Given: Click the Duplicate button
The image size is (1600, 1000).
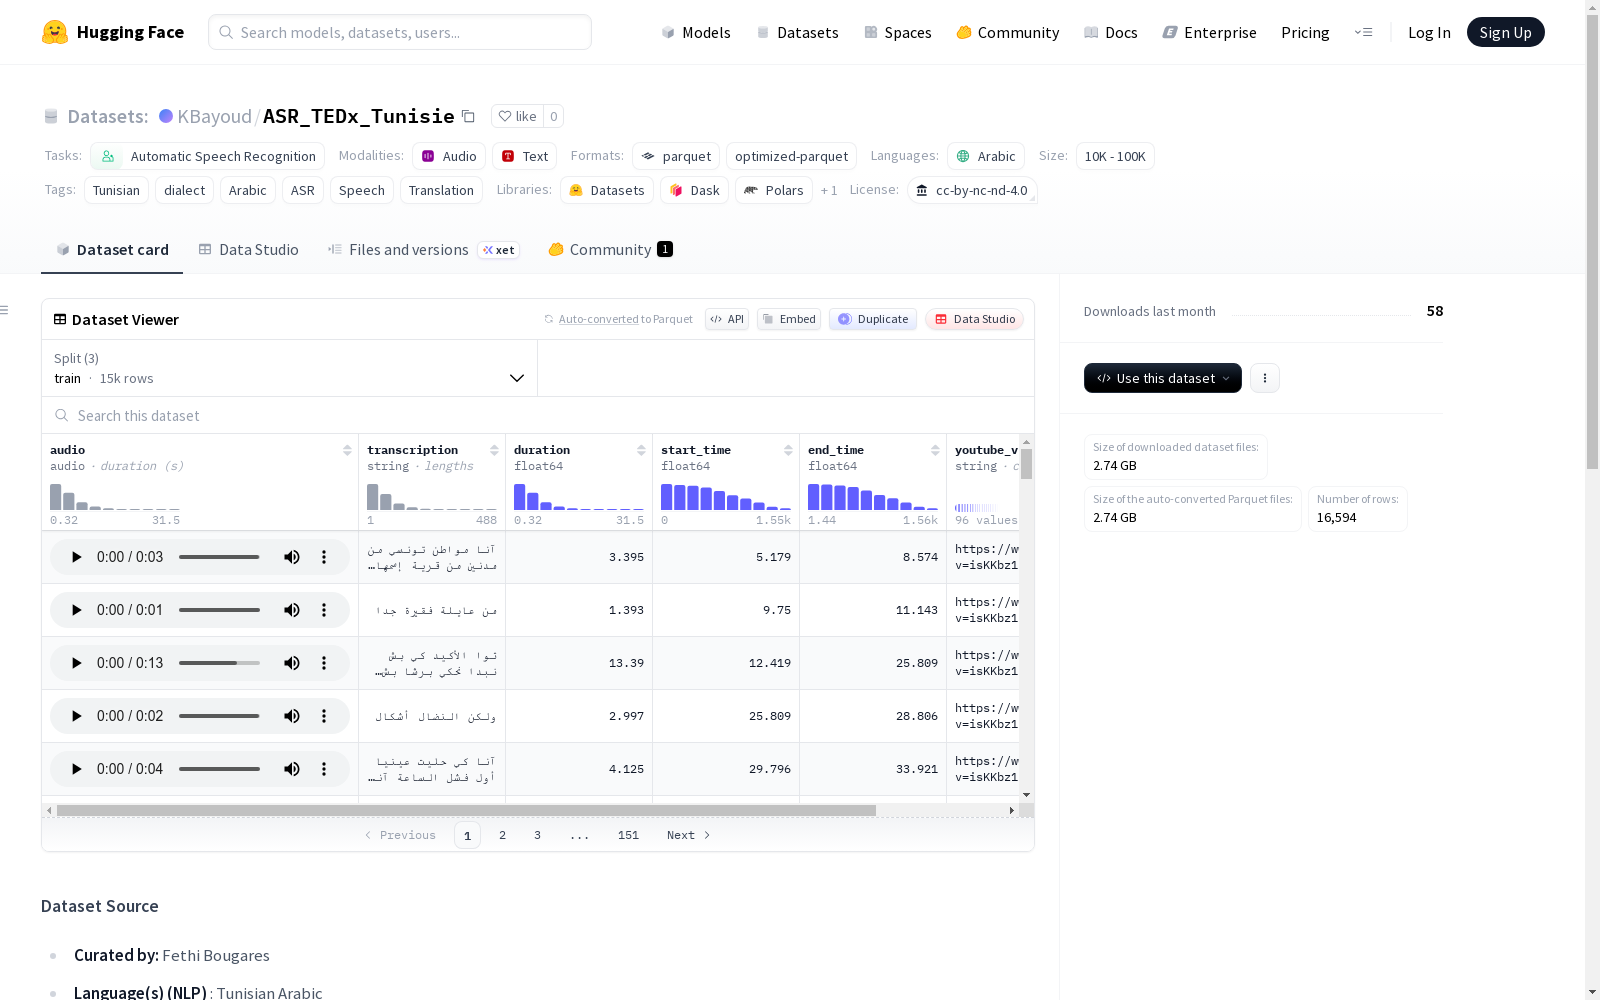Looking at the screenshot, I should [873, 319].
